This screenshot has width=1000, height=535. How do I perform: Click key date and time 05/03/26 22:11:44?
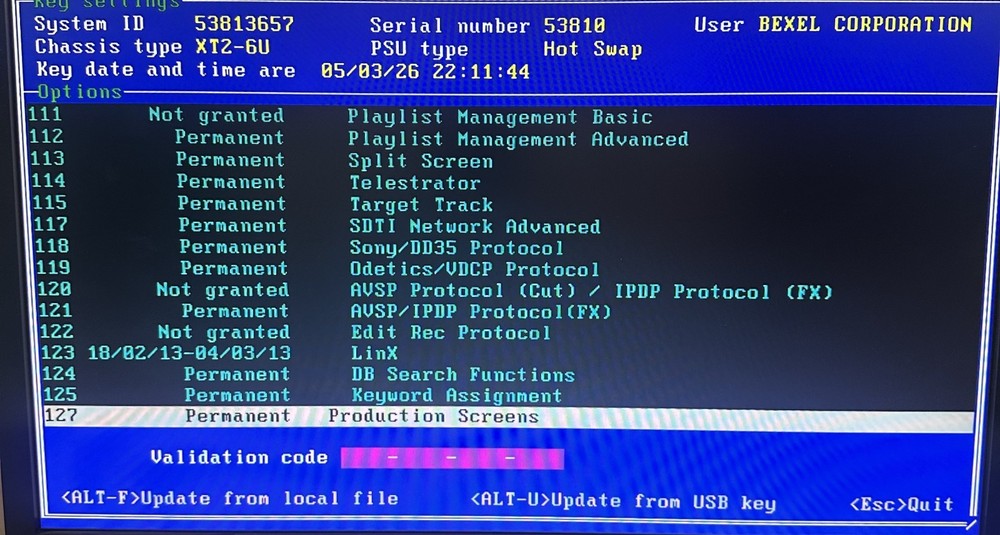tap(425, 71)
